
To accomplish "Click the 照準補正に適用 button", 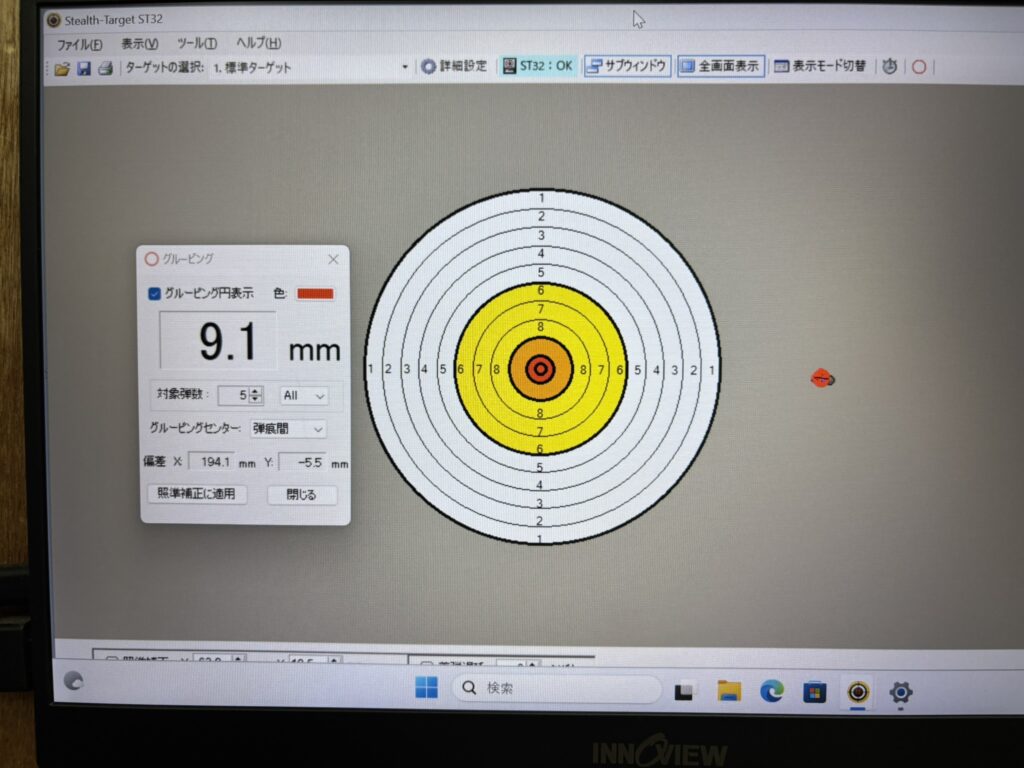I will point(197,494).
